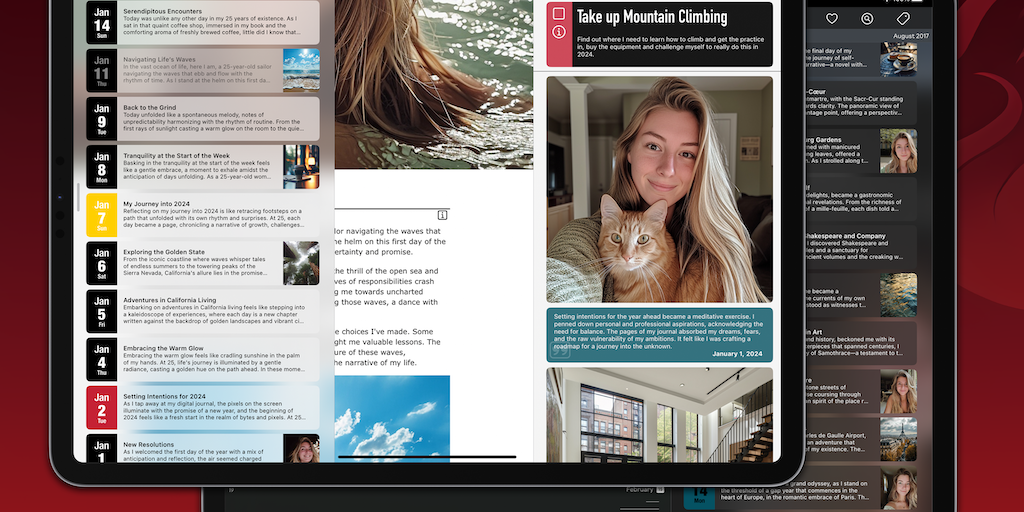Tap the August 2017 header on right iPad
This screenshot has width=1024, height=512.
coord(911,36)
